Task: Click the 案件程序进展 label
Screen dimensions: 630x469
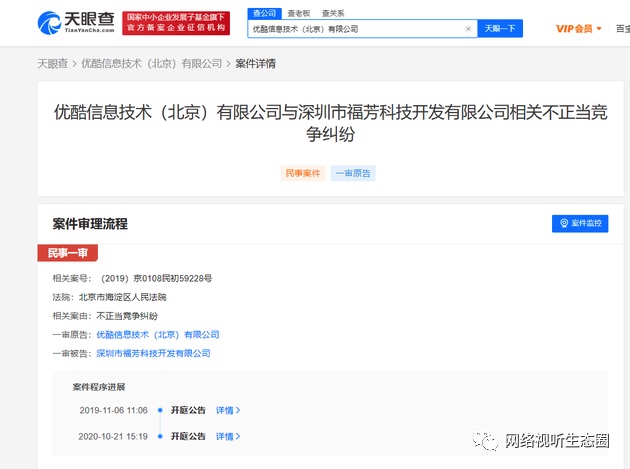Action: [99, 387]
